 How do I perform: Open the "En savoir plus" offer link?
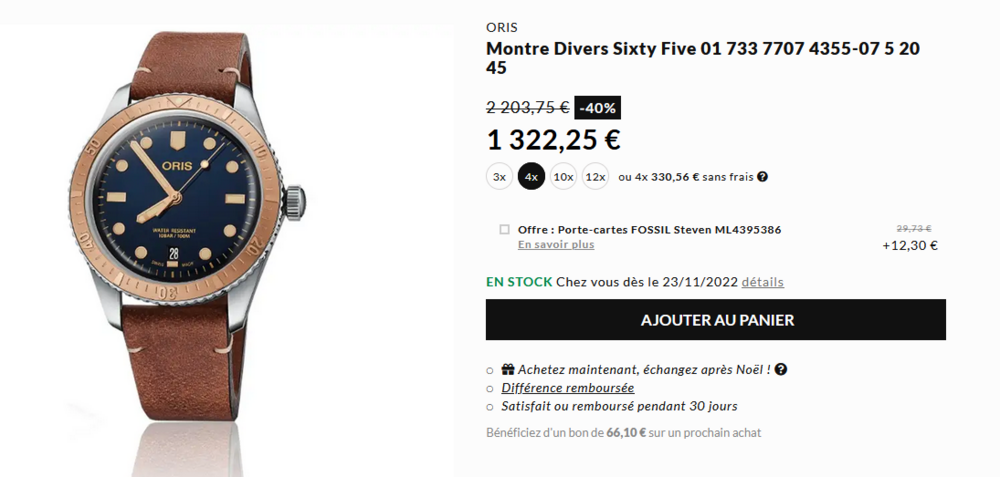pyautogui.click(x=556, y=245)
